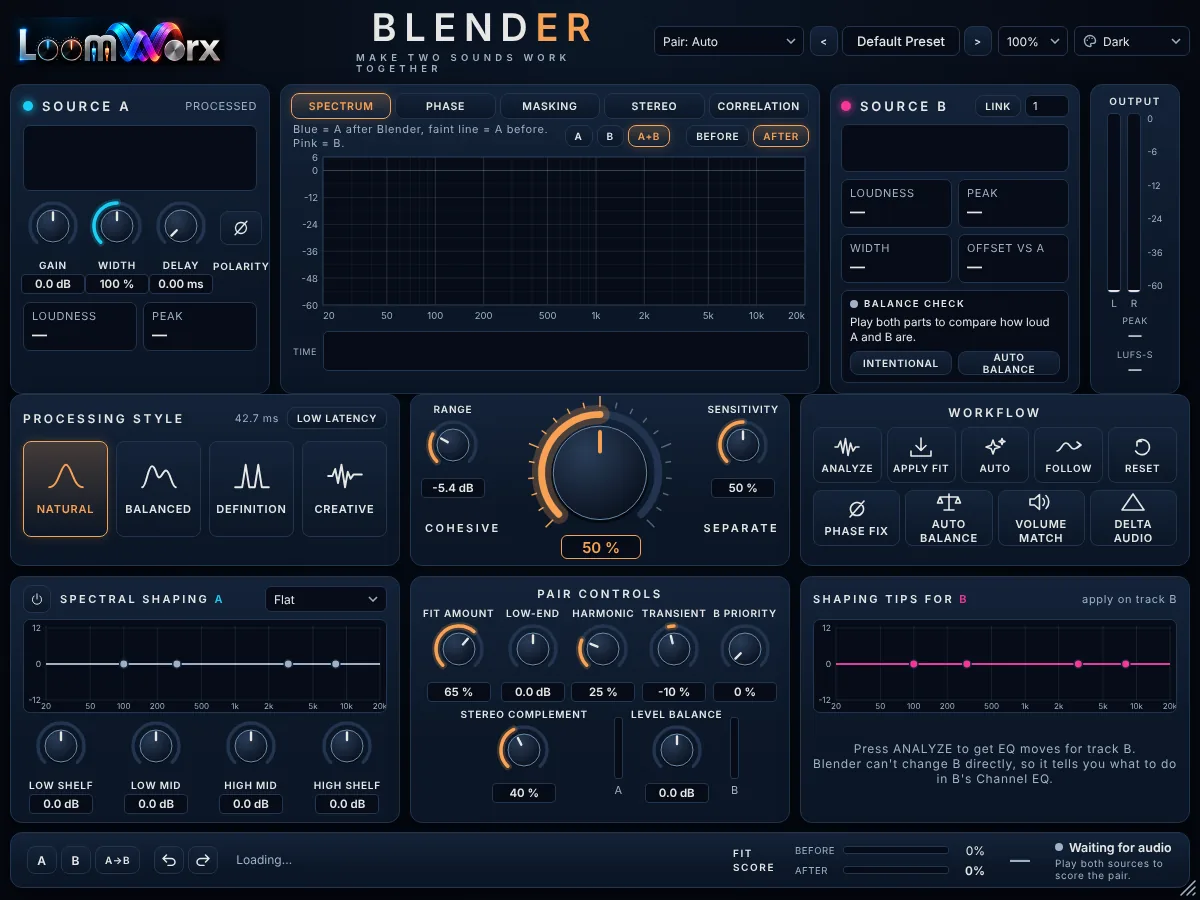1200x900 pixels.
Task: Toggle Low Latency mode
Action: 337,418
